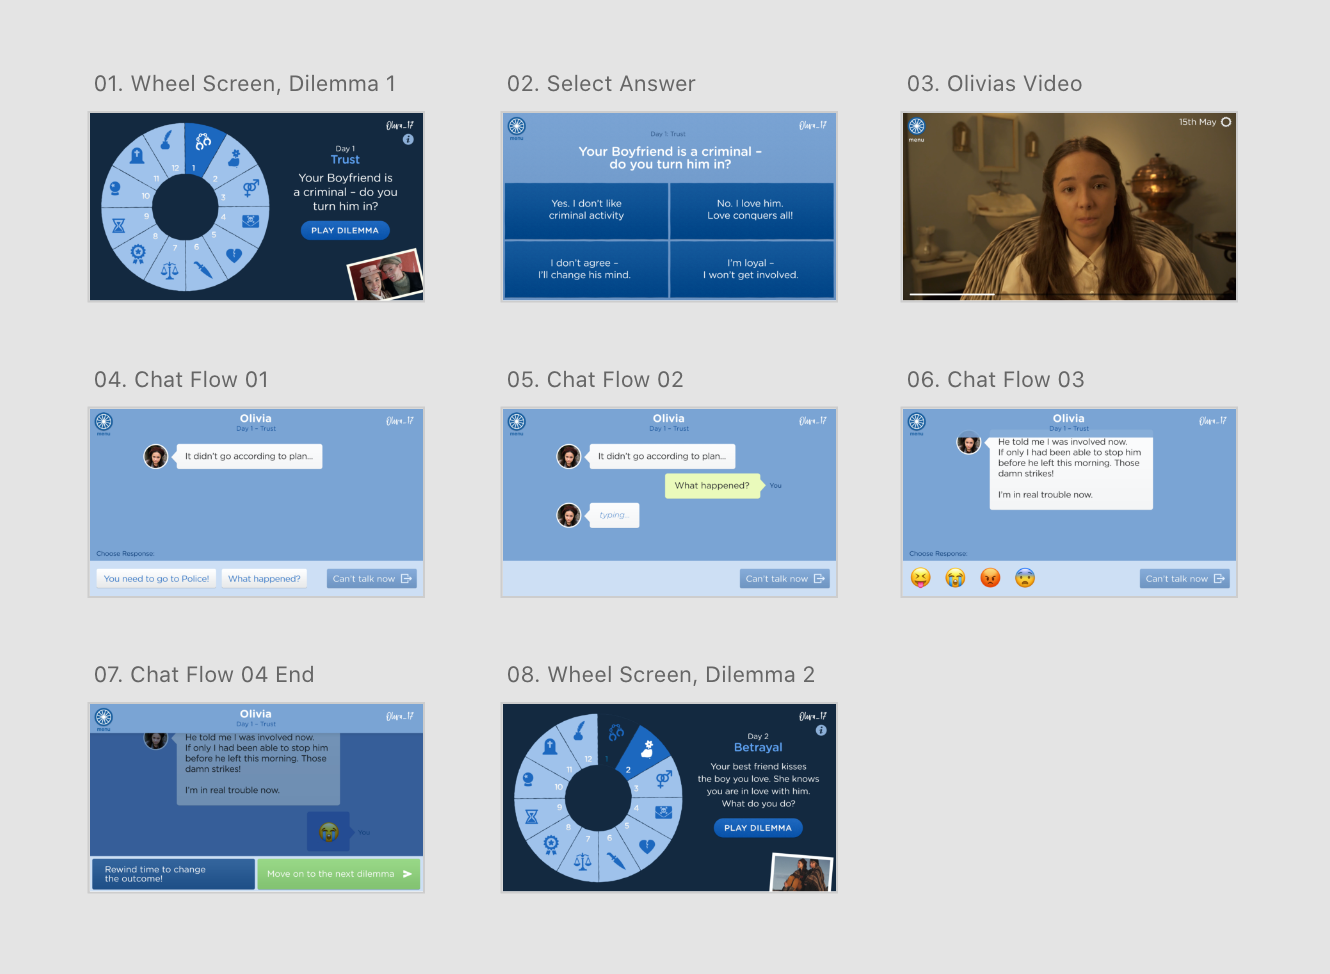Click "Rewind time to change the outcome!"
Viewport: 1330px width, 974px height.
(x=173, y=874)
